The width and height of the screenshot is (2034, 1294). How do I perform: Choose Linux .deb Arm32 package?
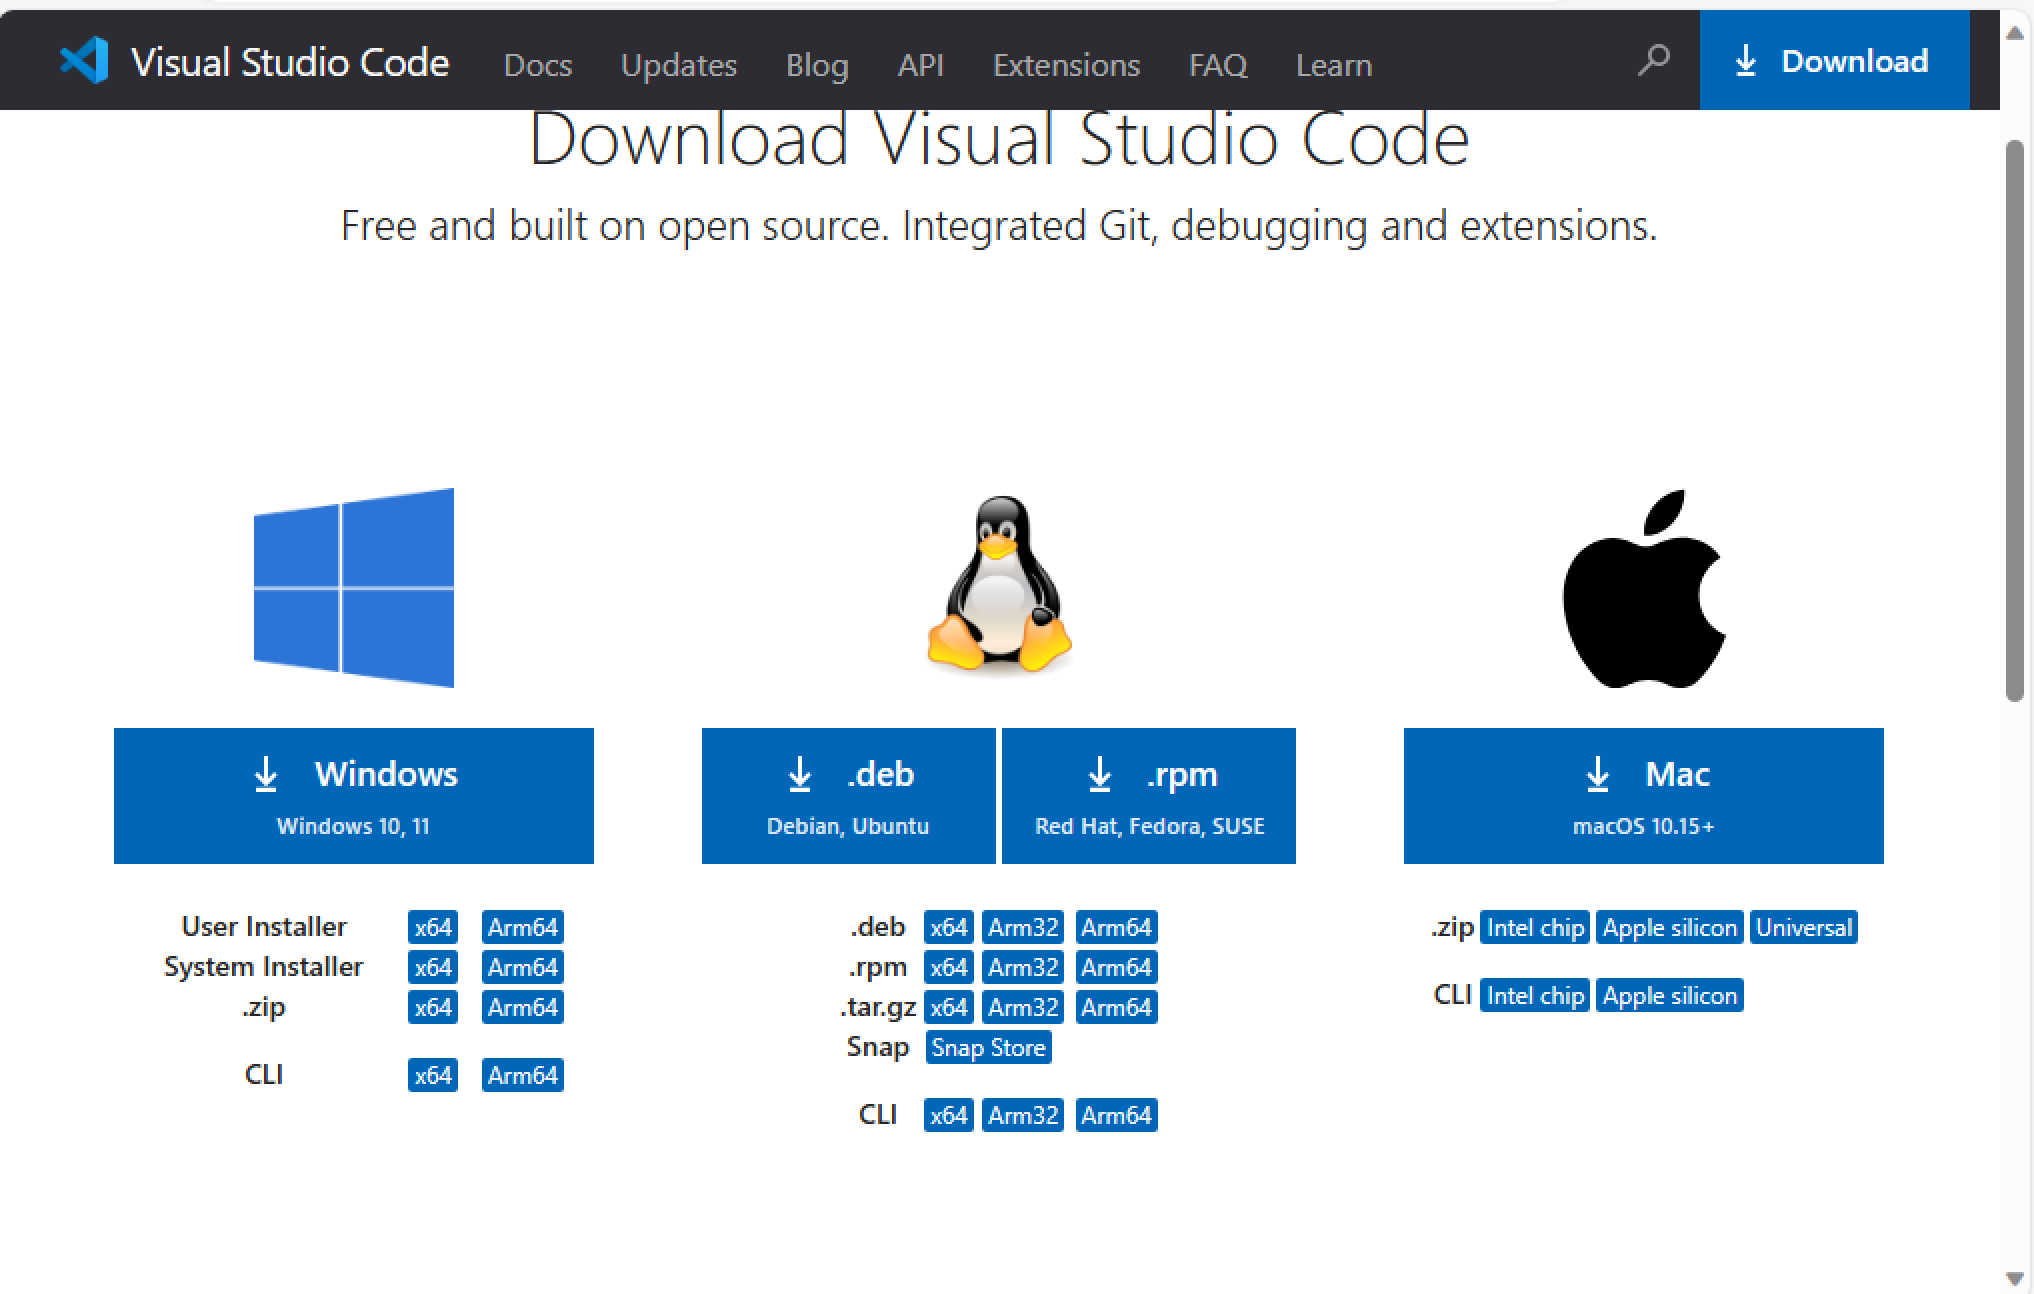point(1023,927)
